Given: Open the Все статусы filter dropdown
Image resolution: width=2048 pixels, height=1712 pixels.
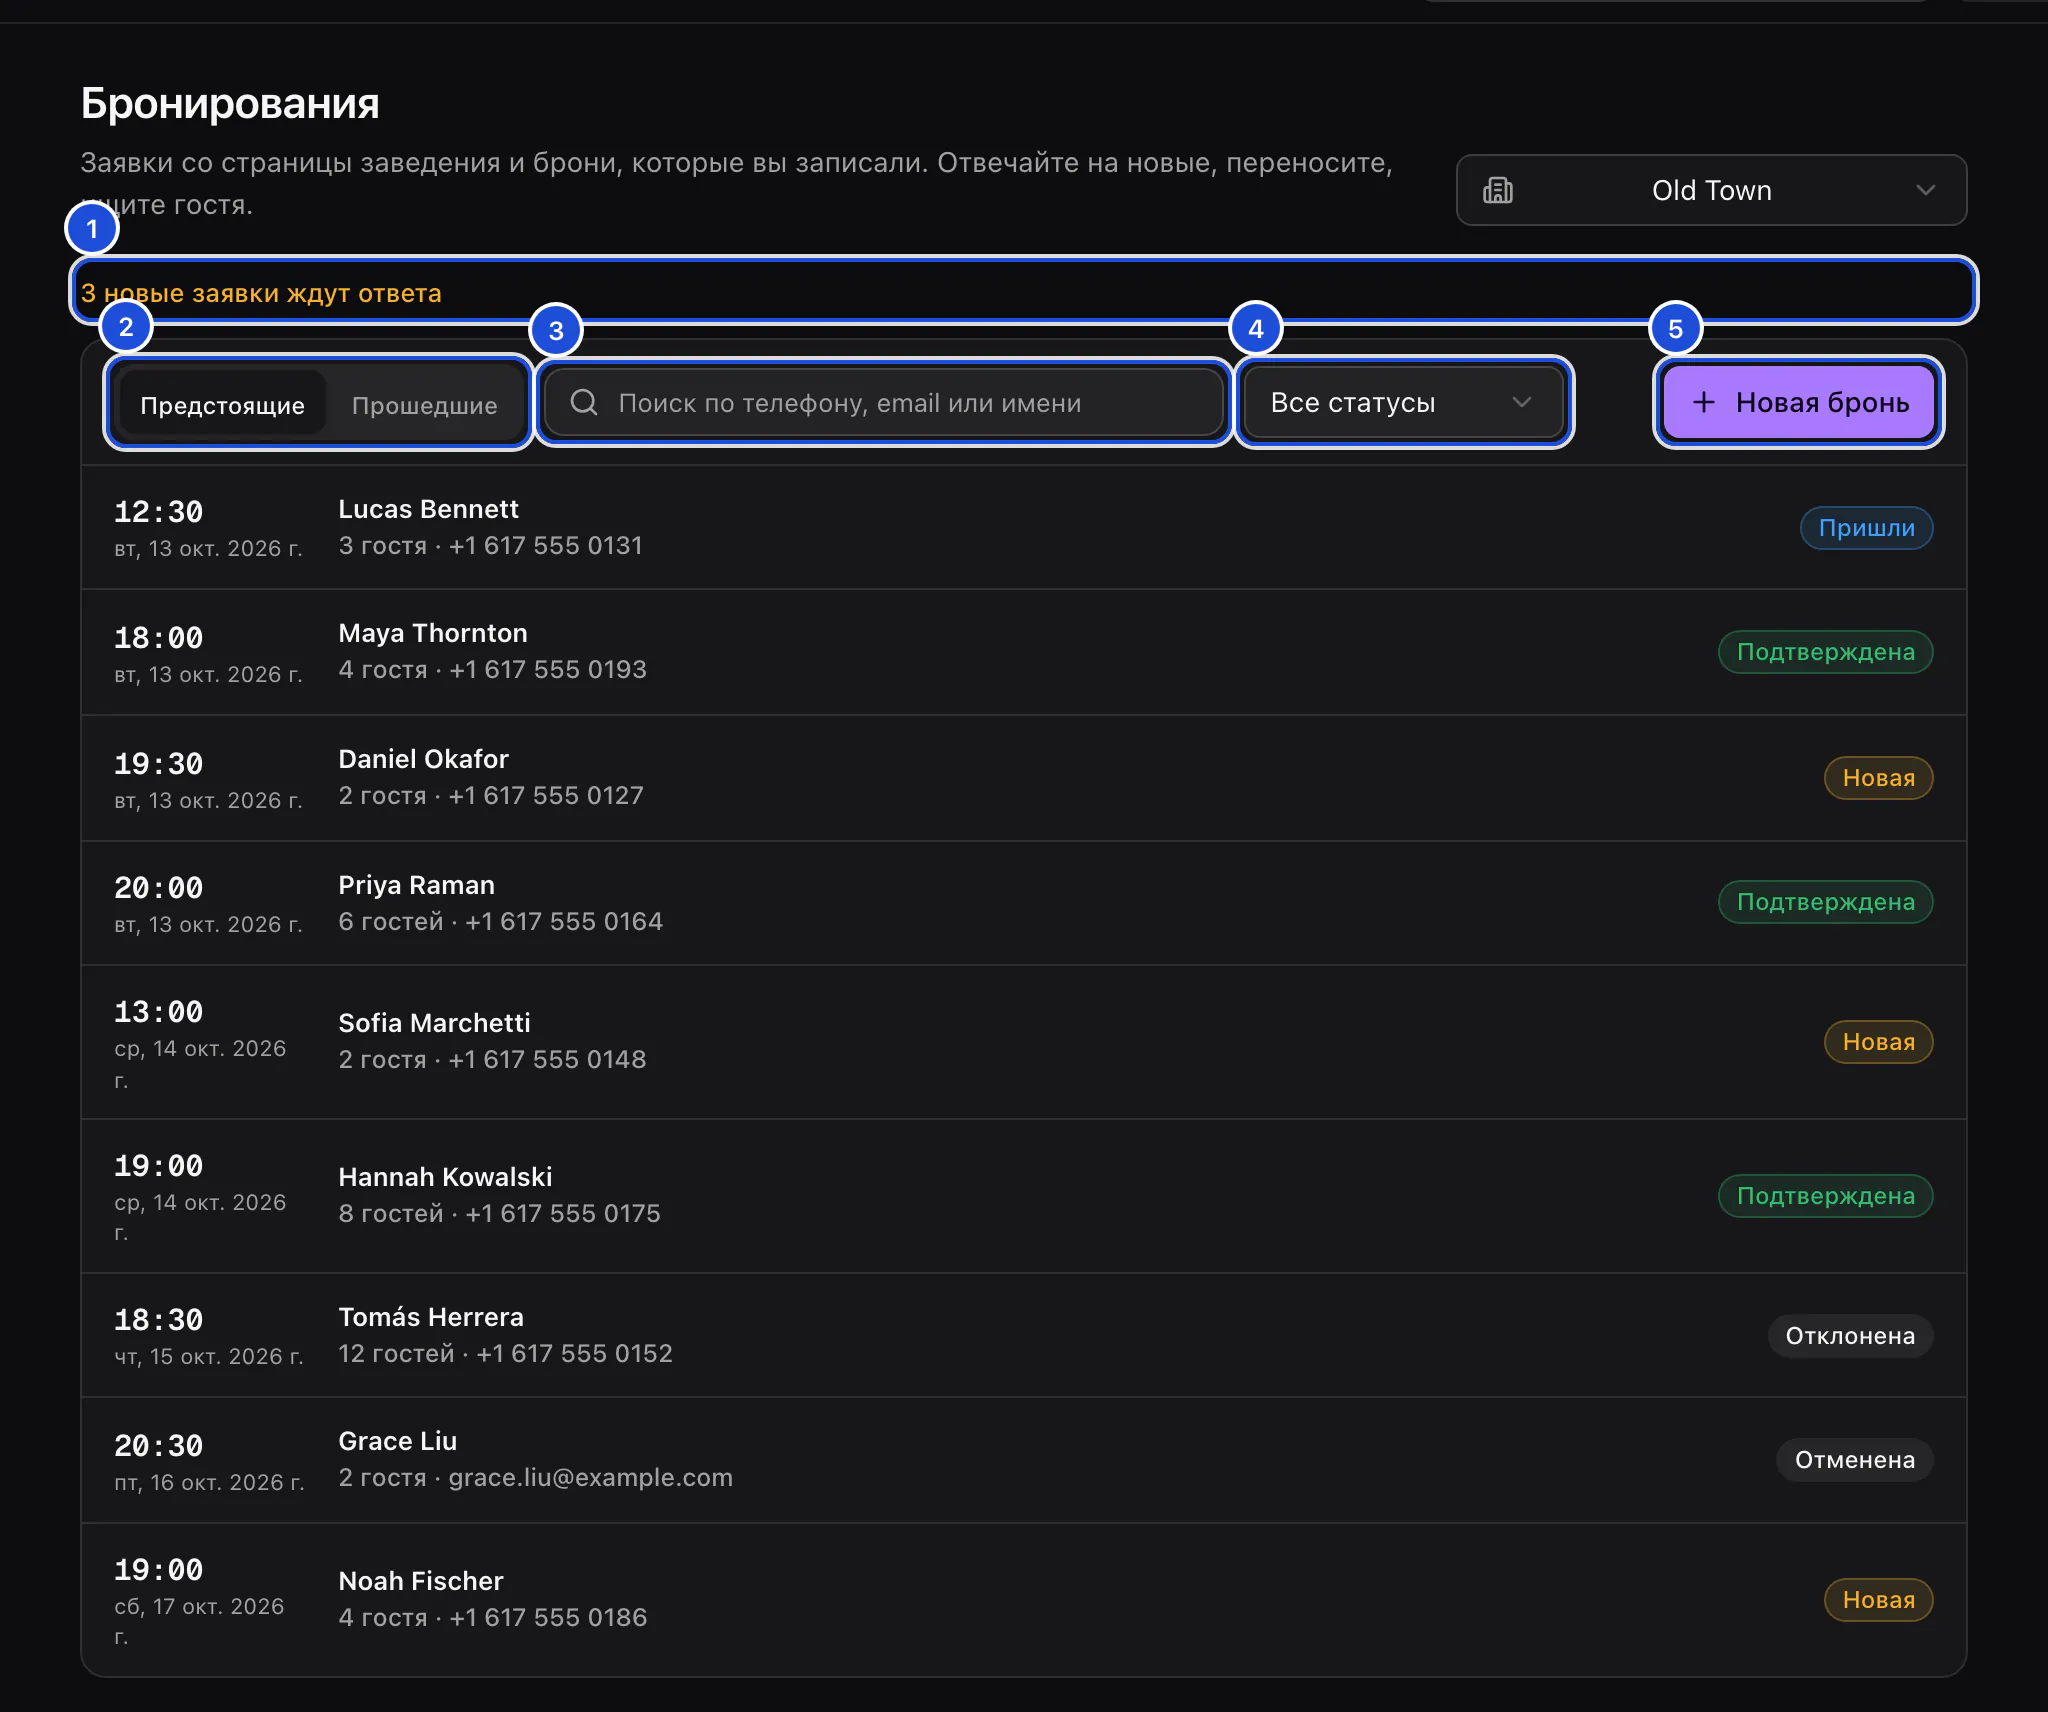Looking at the screenshot, I should pos(1404,402).
